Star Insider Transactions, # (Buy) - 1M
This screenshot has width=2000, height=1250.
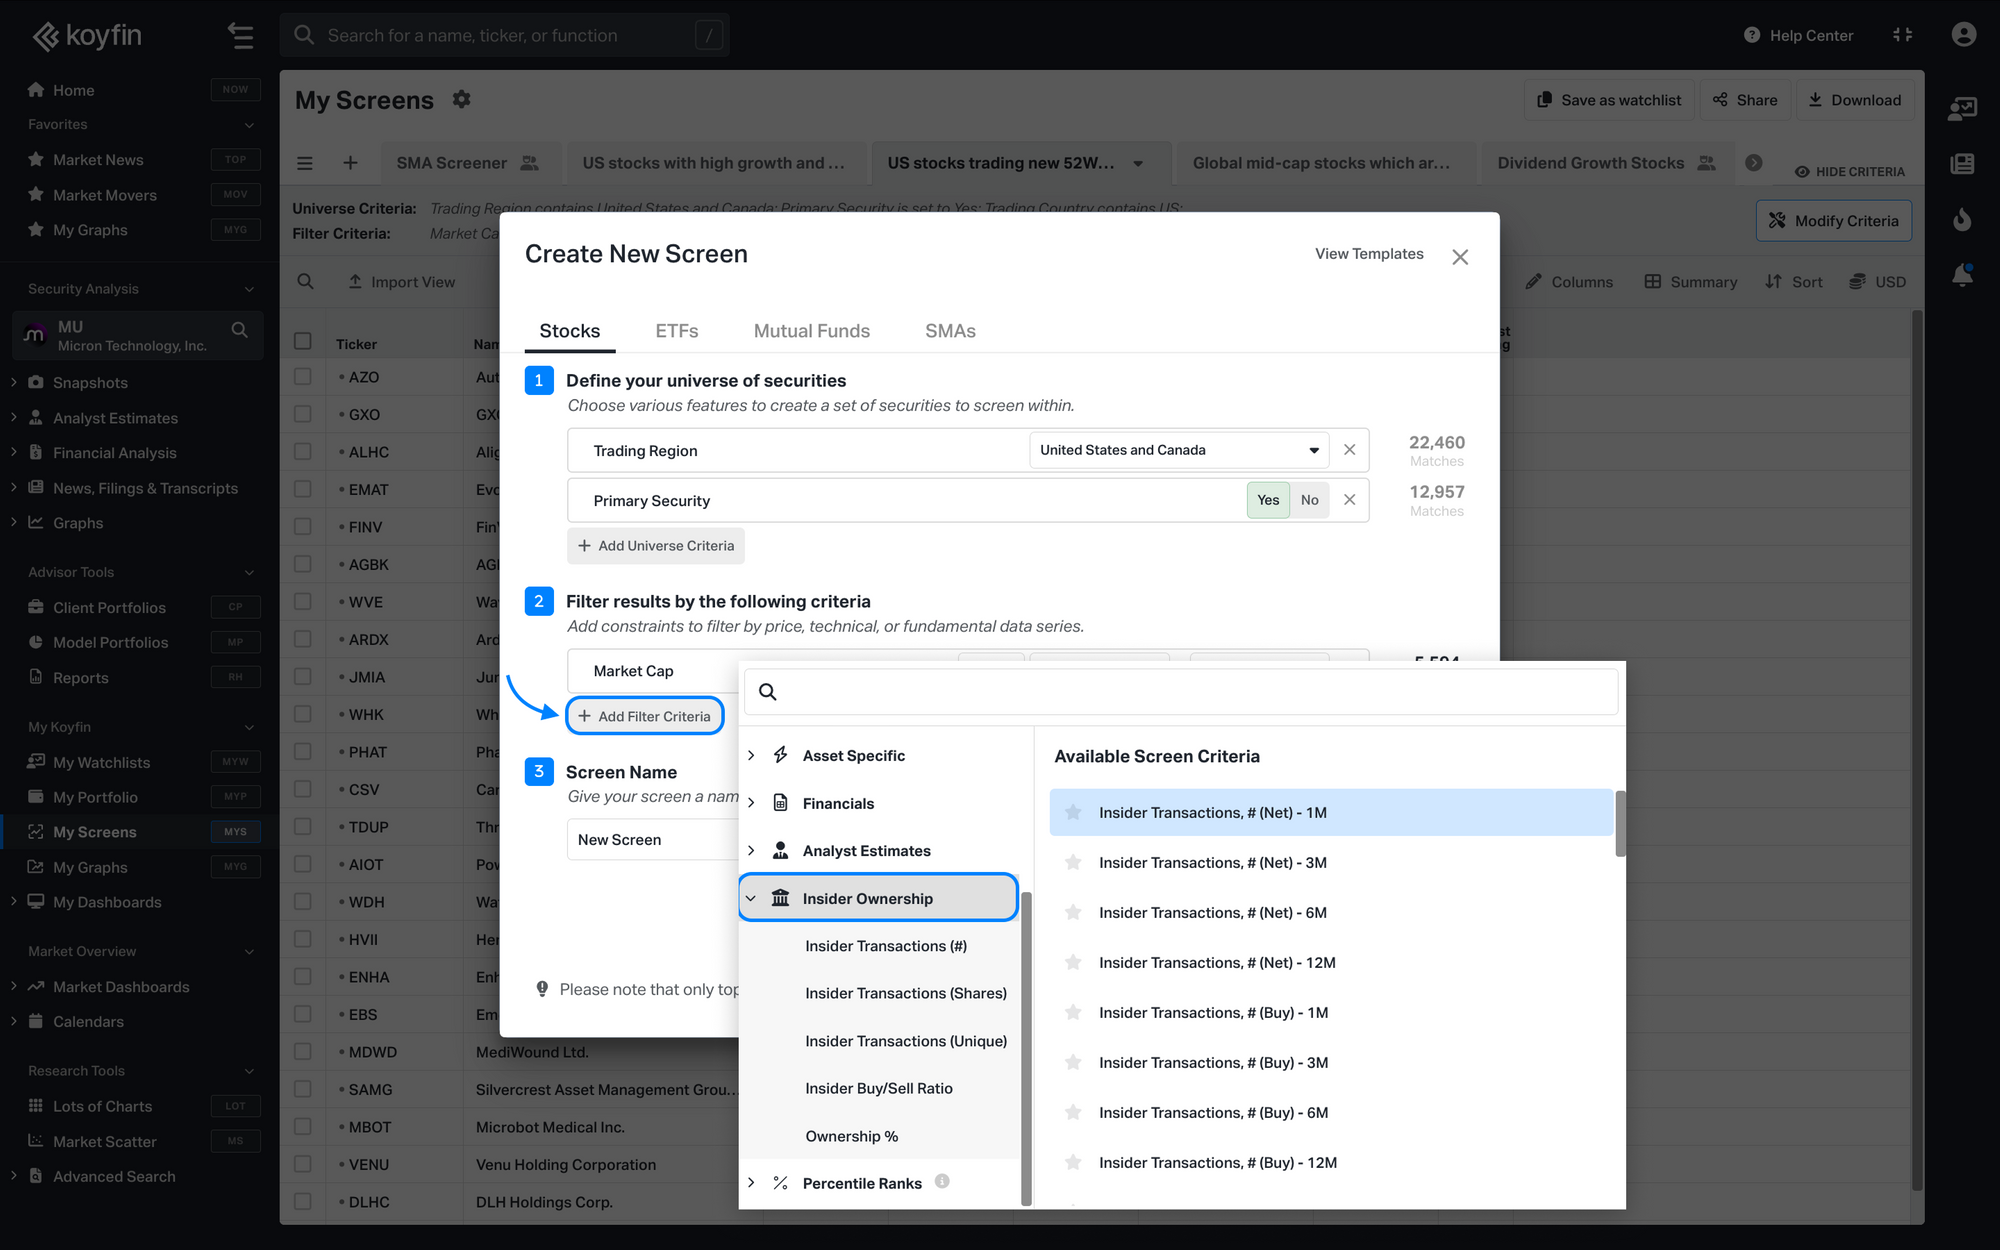coord(1073,1012)
